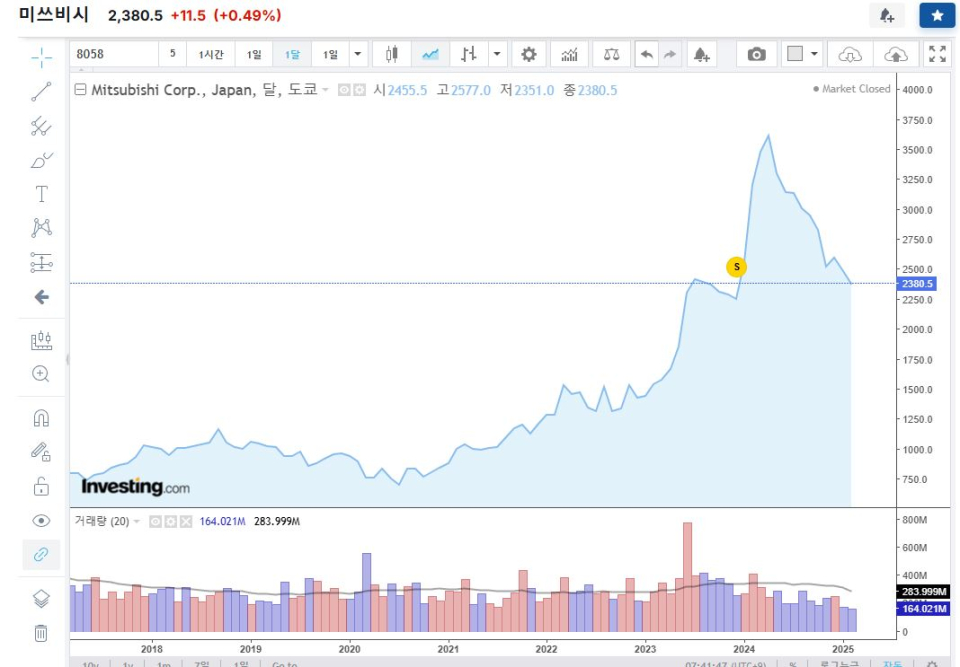Select the second 1일 interval button
Viewport: 960px width, 667px height.
click(331, 54)
